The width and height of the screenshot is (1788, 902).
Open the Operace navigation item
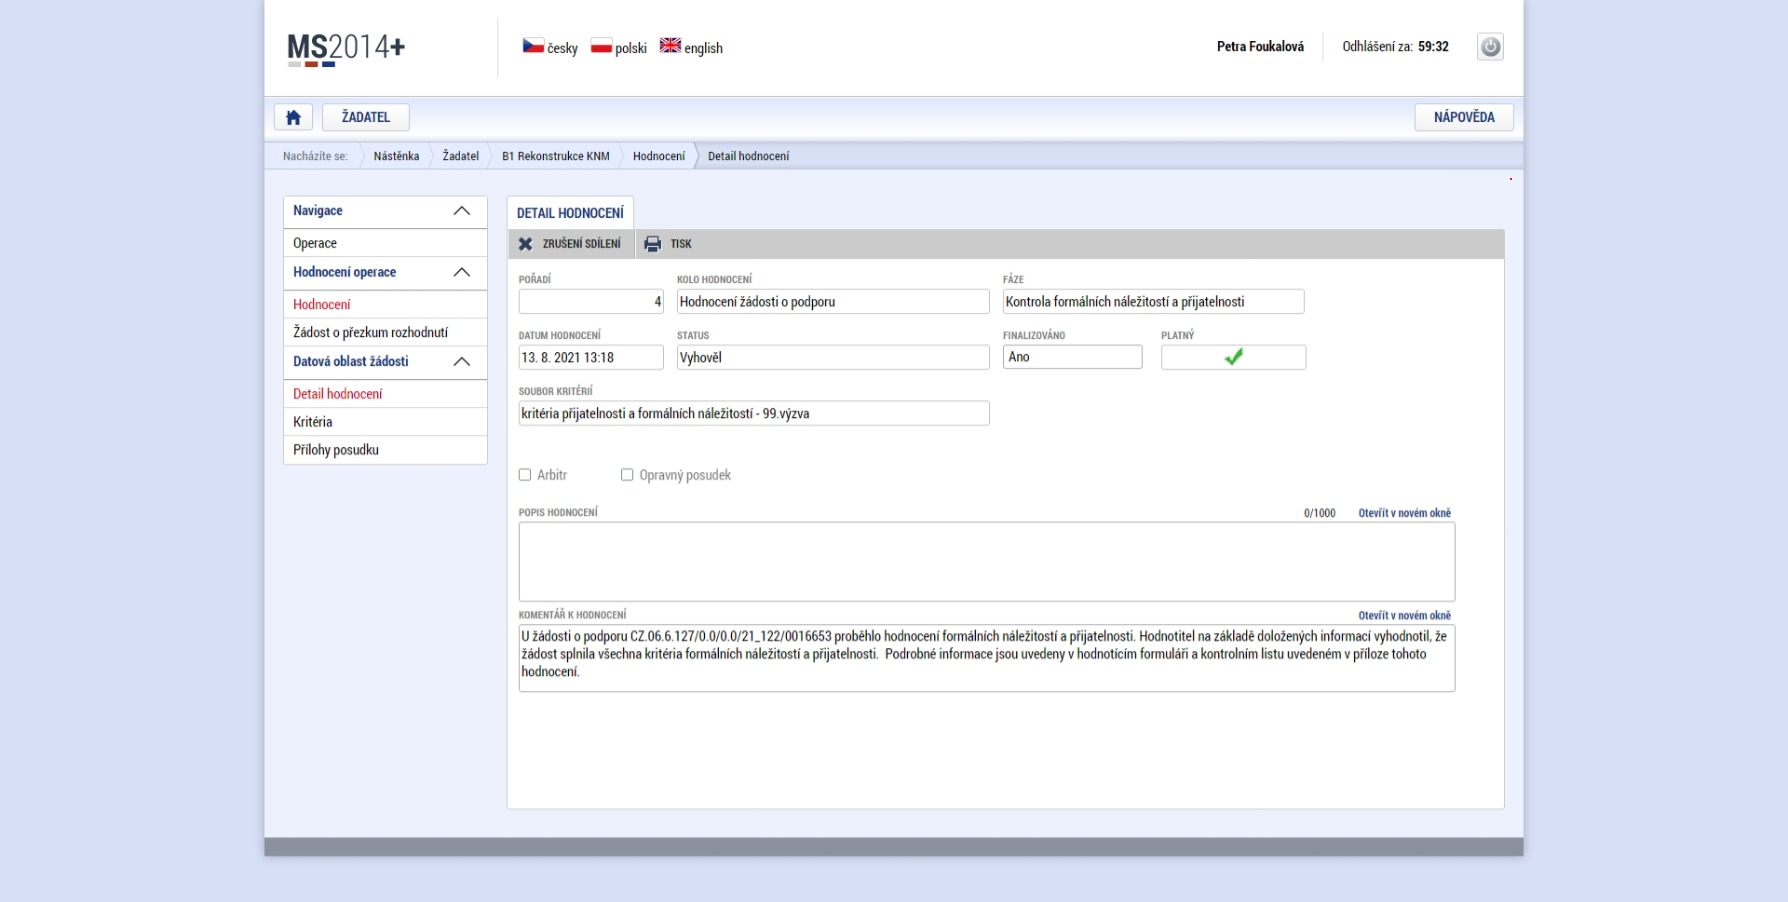pyautogui.click(x=385, y=243)
